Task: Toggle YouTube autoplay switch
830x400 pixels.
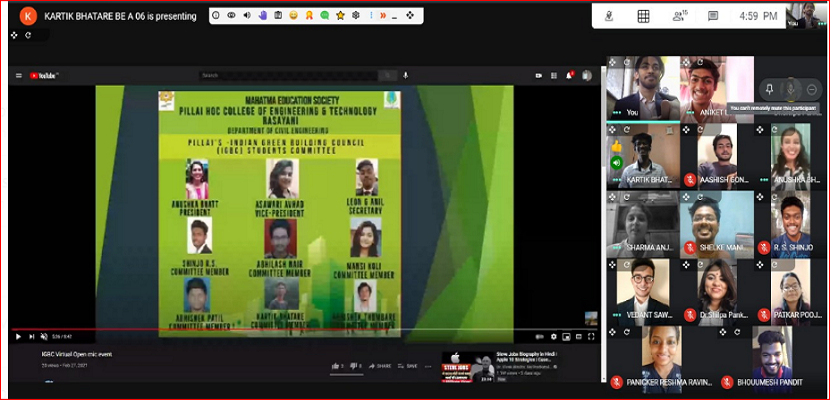Action: point(539,337)
